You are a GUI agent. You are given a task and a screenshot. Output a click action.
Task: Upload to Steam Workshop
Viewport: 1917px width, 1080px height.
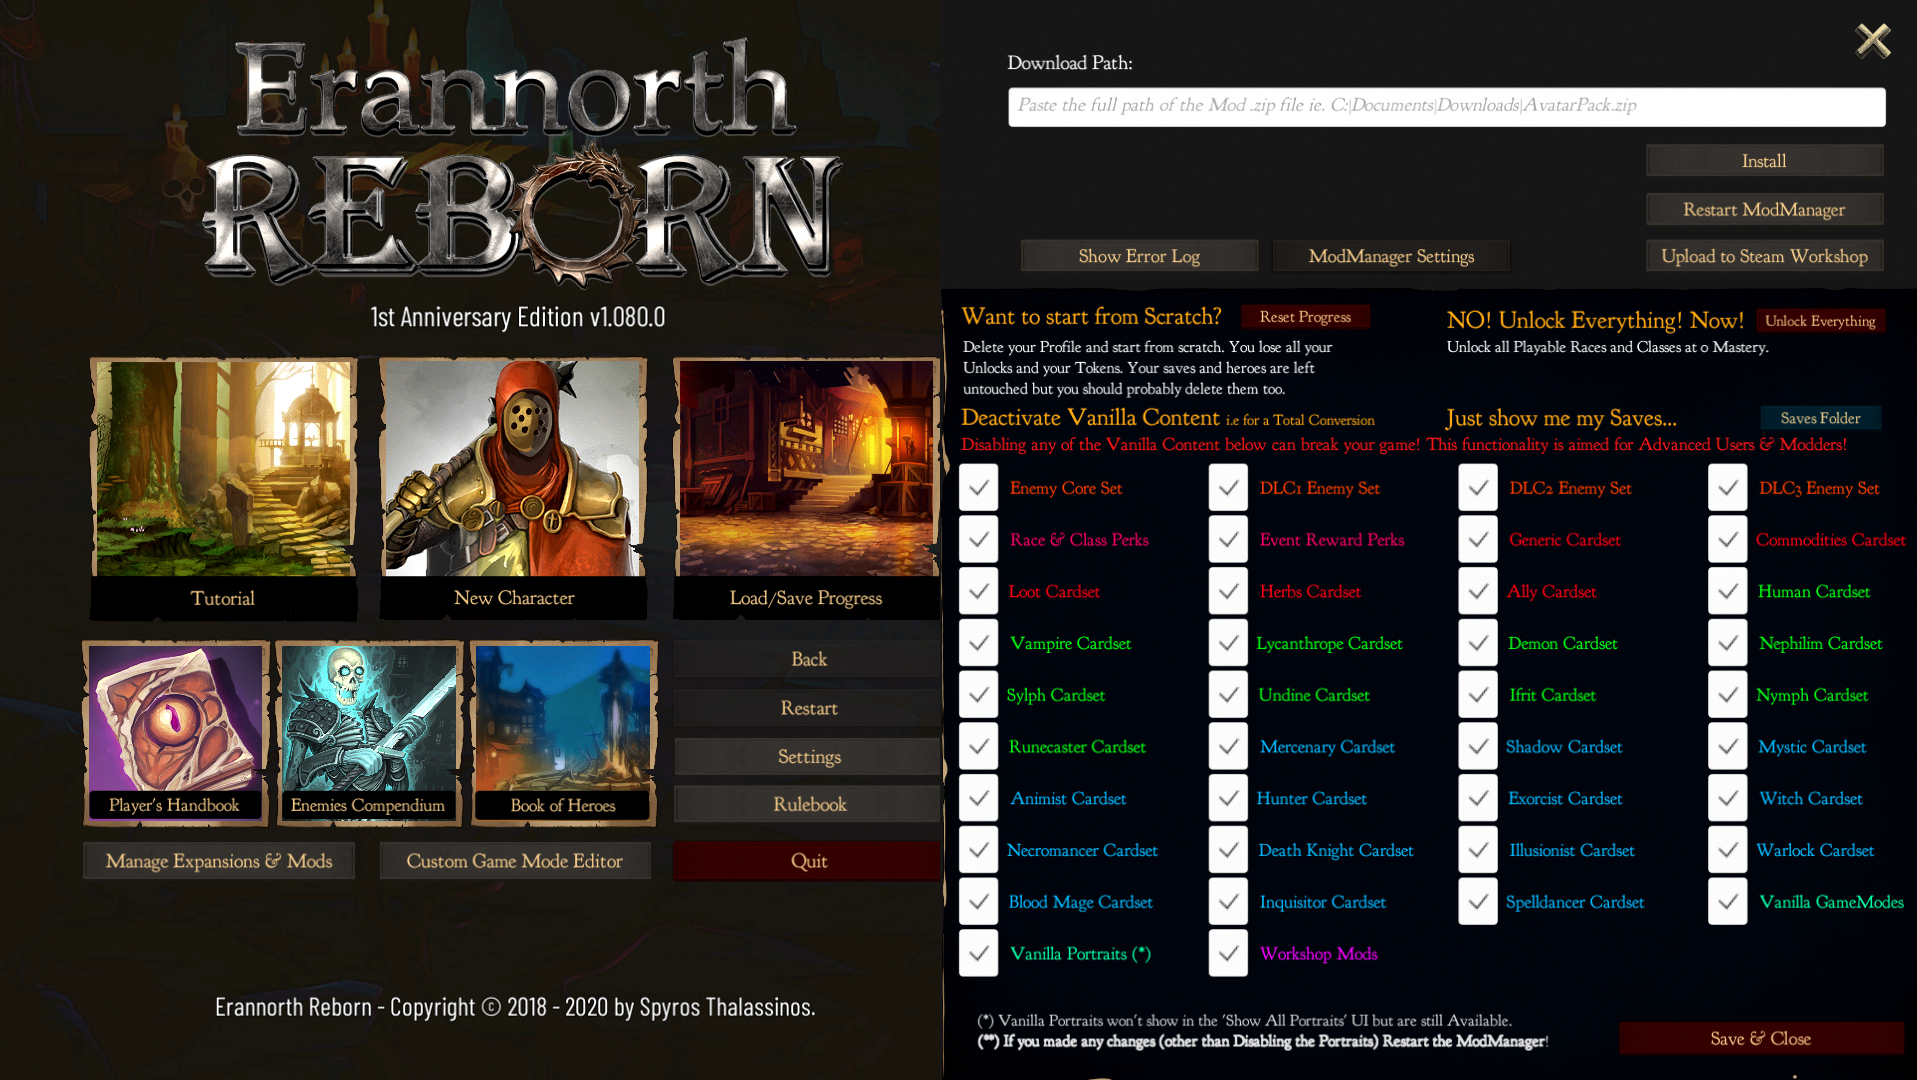[x=1764, y=256]
